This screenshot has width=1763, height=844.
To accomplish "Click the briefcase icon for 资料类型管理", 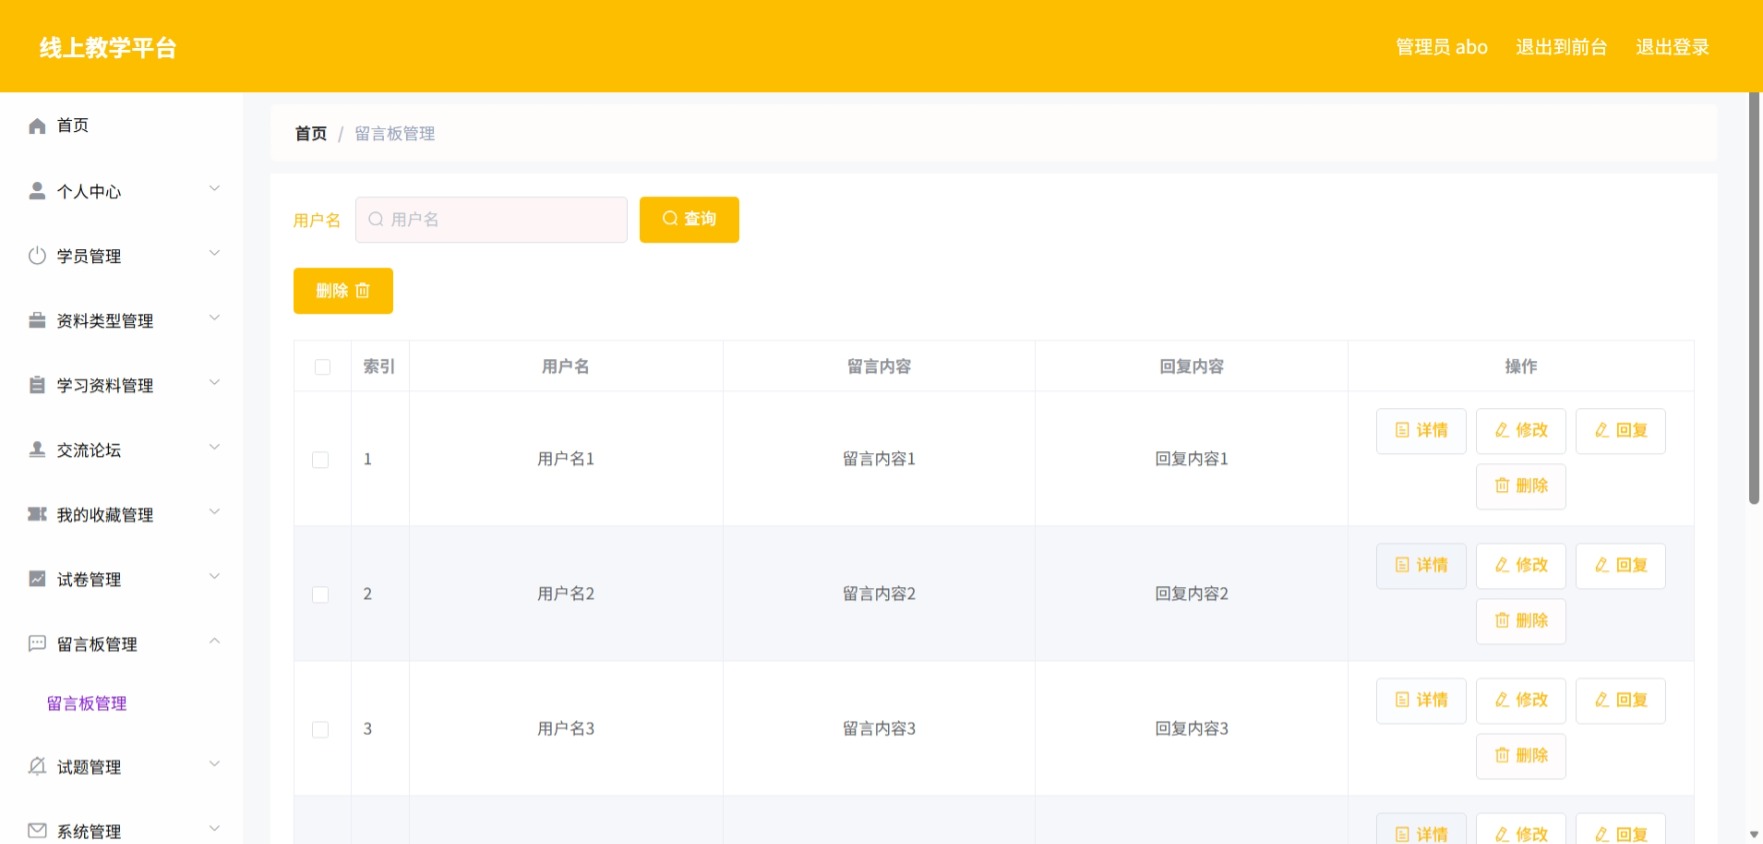I will click(37, 320).
